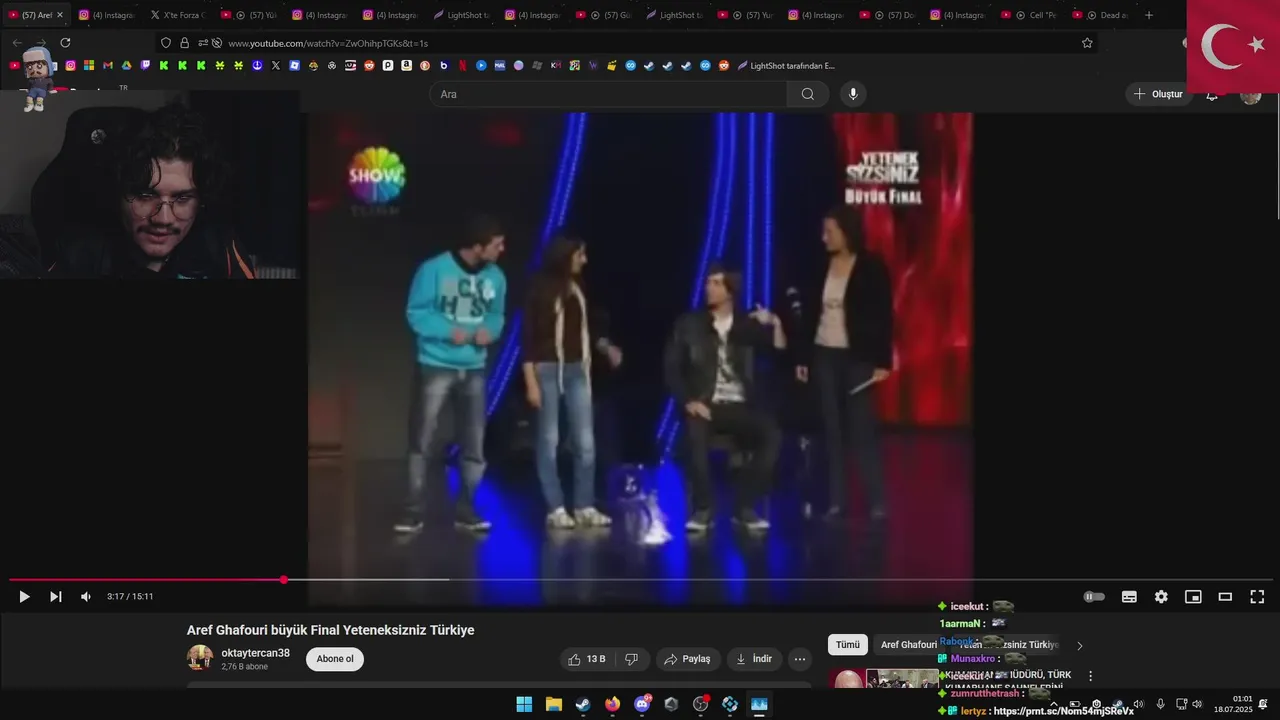Open File Explorer from the taskbar
Viewport: 1280px width, 720px height.
coord(554,704)
